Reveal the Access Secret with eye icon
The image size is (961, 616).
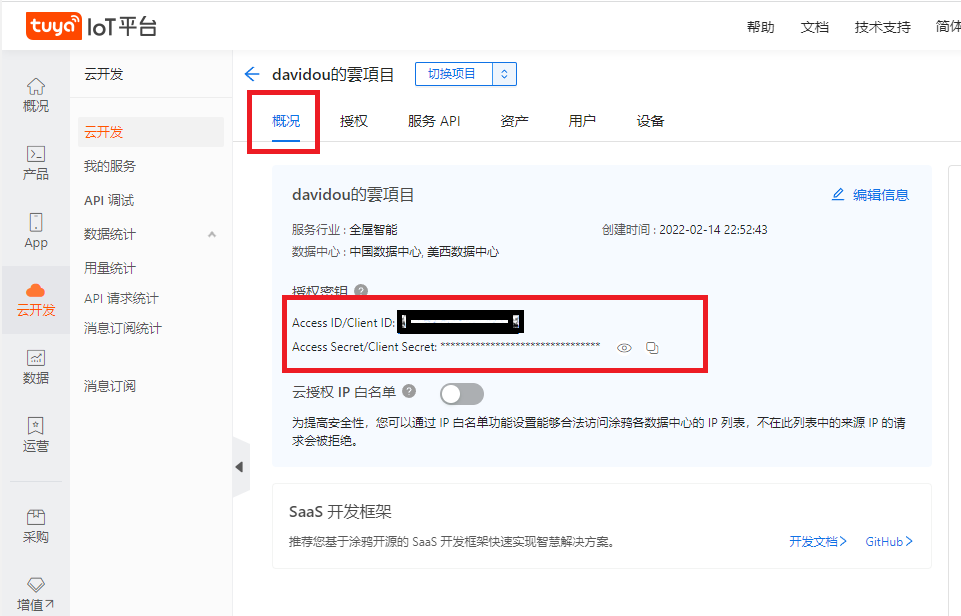pyautogui.click(x=624, y=348)
